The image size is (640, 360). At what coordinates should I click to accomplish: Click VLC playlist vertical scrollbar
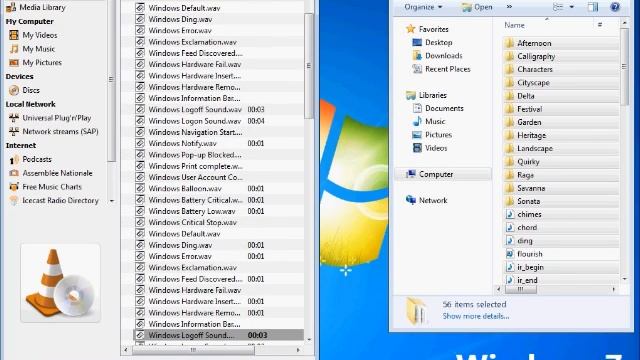(309, 65)
